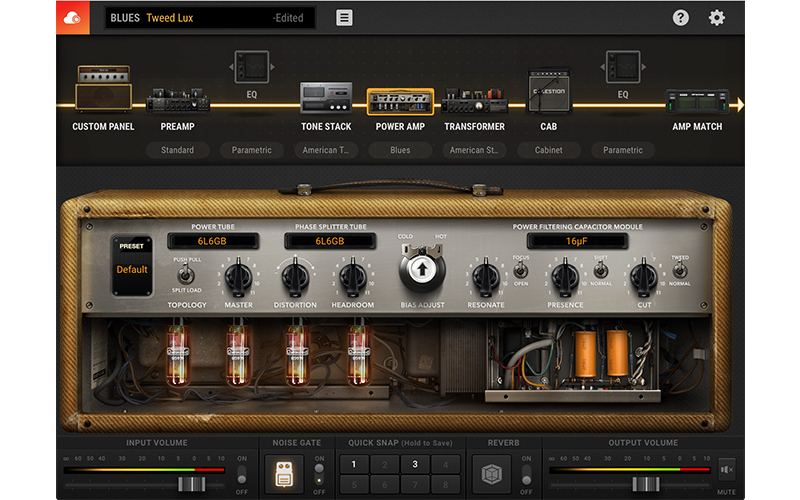Open the American St.. transformer dropdown
The width and height of the screenshot is (800, 500).
point(474,150)
